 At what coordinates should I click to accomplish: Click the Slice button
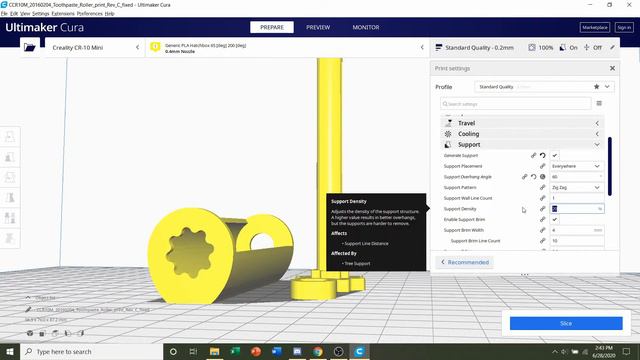pos(566,323)
